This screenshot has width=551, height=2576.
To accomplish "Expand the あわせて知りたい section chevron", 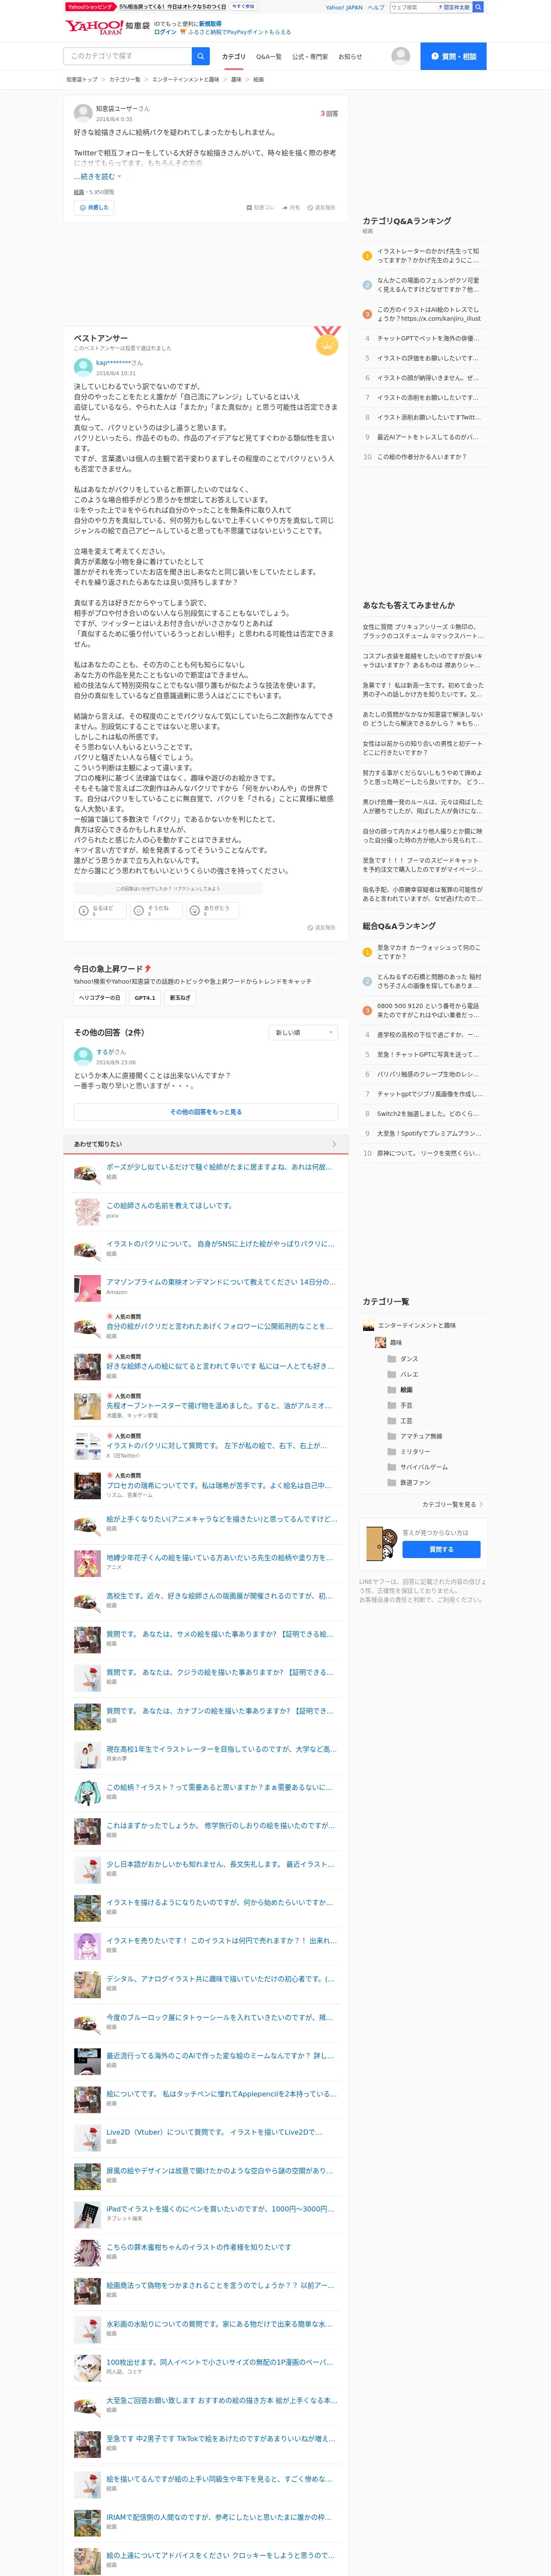I will point(334,1144).
